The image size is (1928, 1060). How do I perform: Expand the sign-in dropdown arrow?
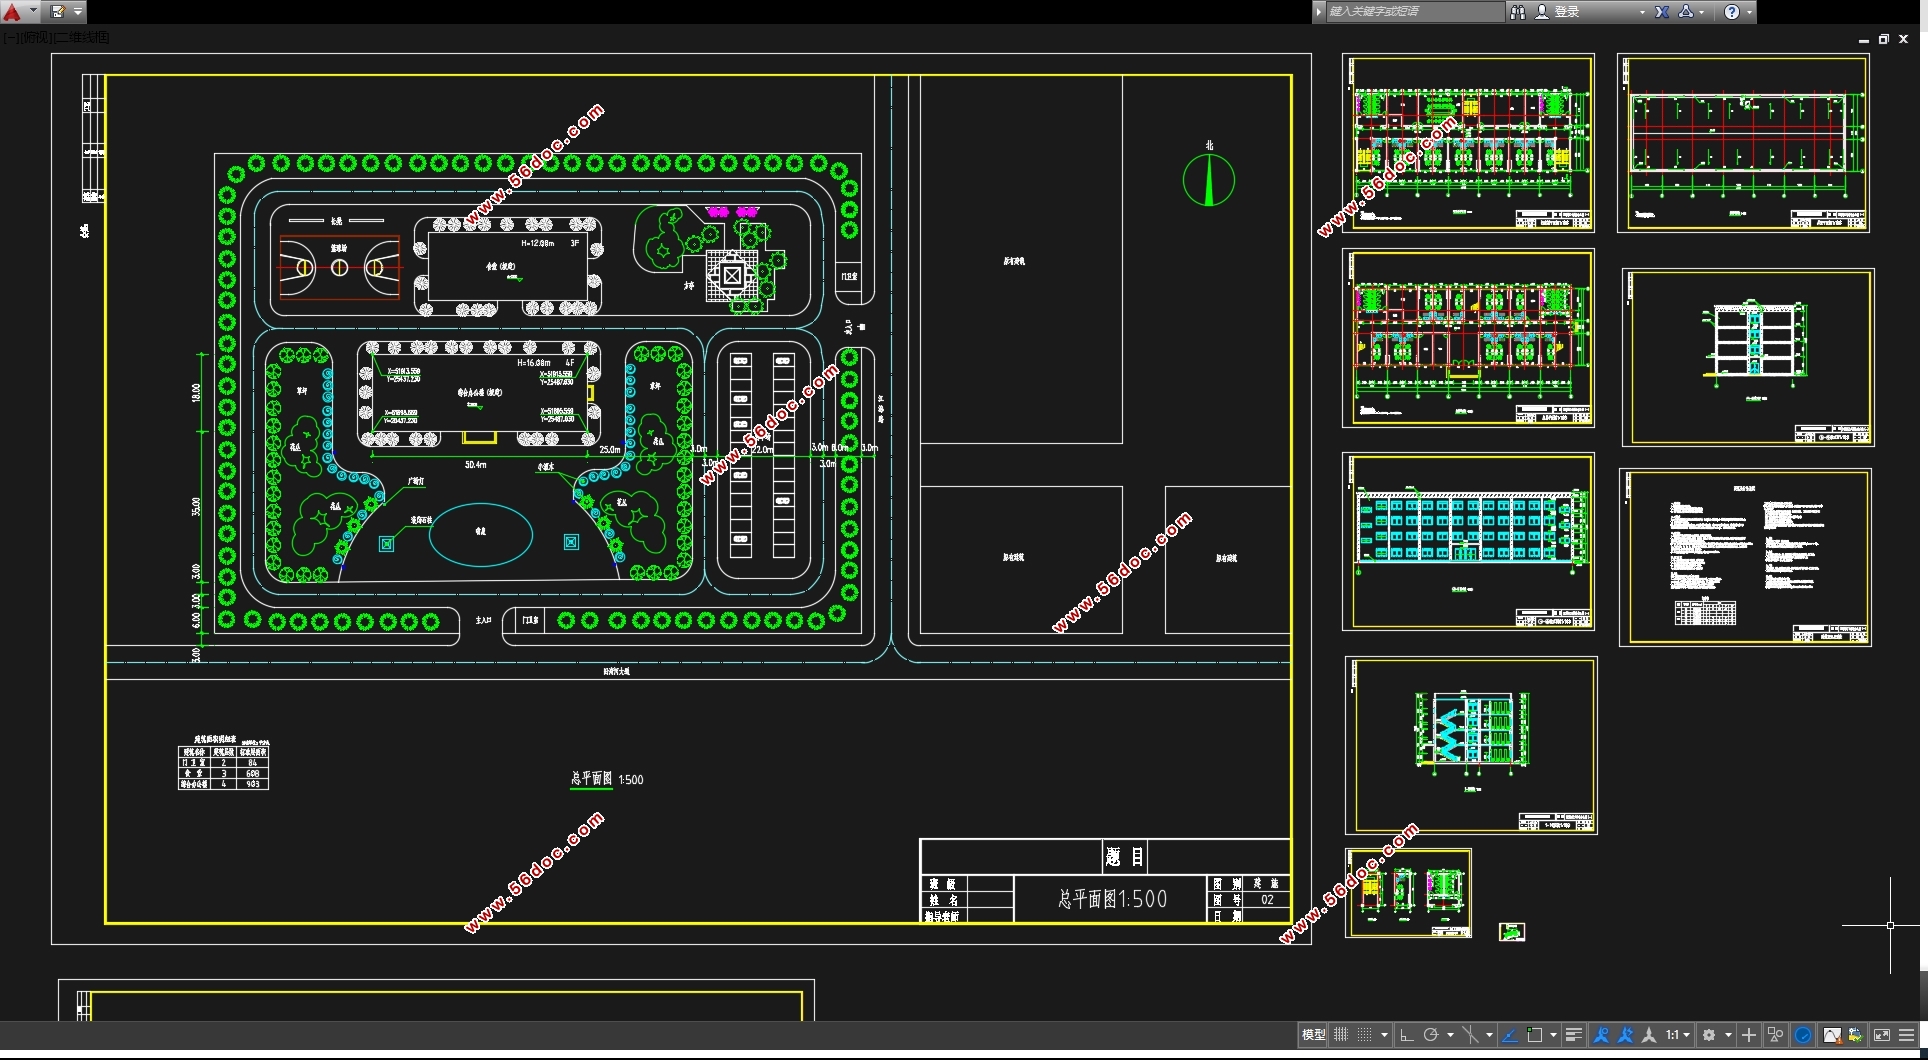coord(1642,12)
